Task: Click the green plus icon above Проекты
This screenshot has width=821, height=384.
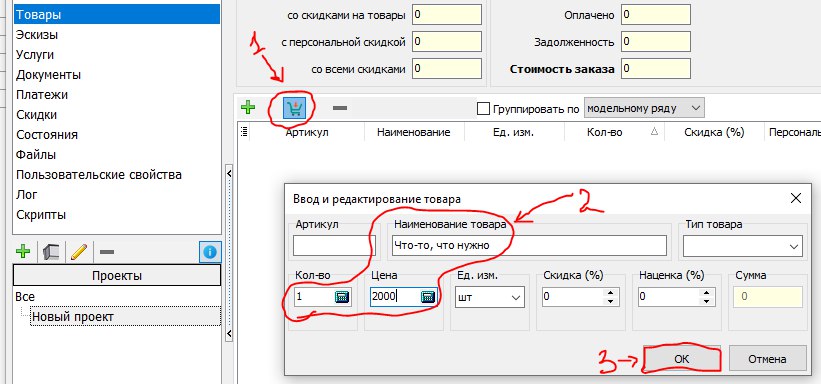Action: coord(23,252)
